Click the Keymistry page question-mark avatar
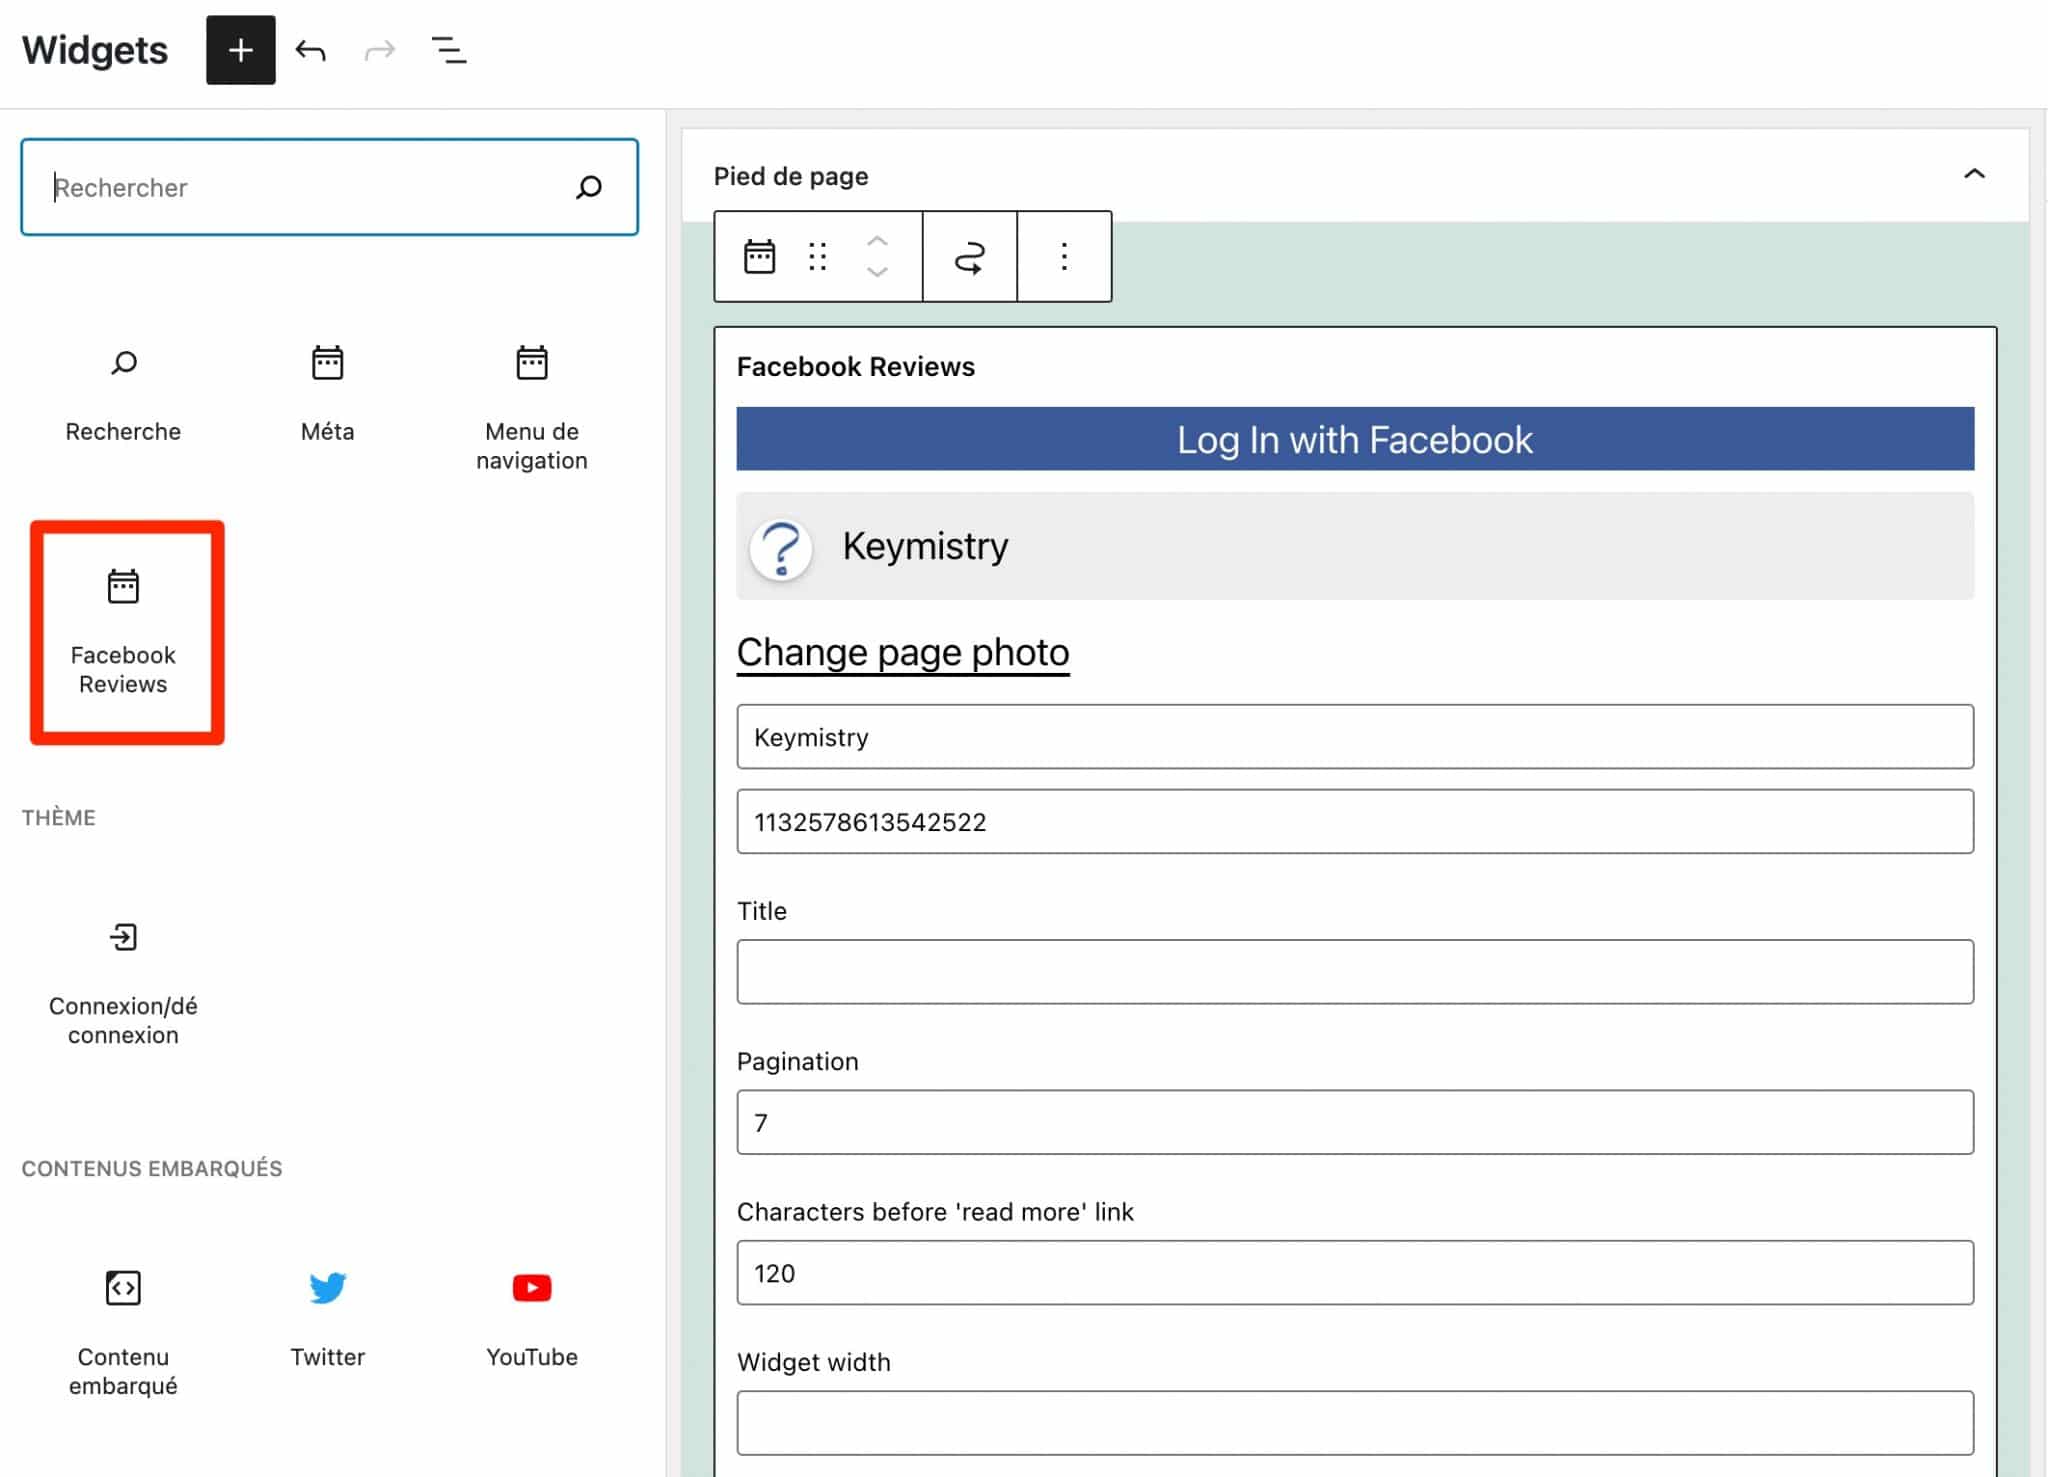Image resolution: width=2048 pixels, height=1477 pixels. (781, 548)
